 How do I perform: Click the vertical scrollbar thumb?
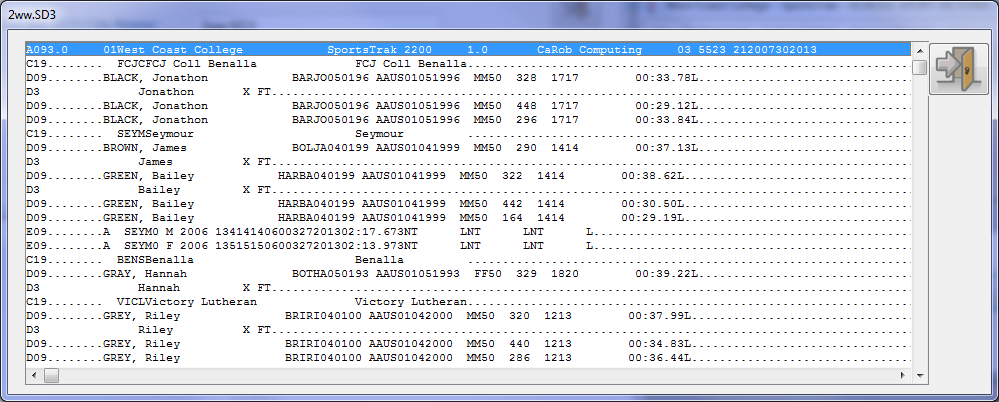tap(919, 67)
